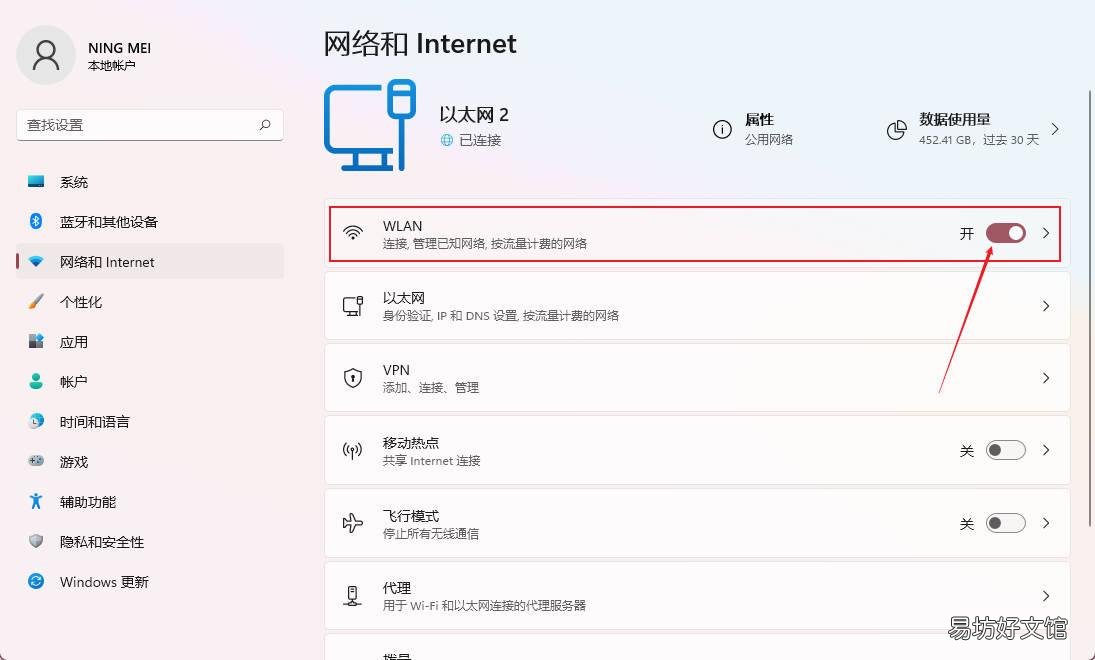Click the globe icon beside 已连接
1095x660 pixels.
coord(447,140)
